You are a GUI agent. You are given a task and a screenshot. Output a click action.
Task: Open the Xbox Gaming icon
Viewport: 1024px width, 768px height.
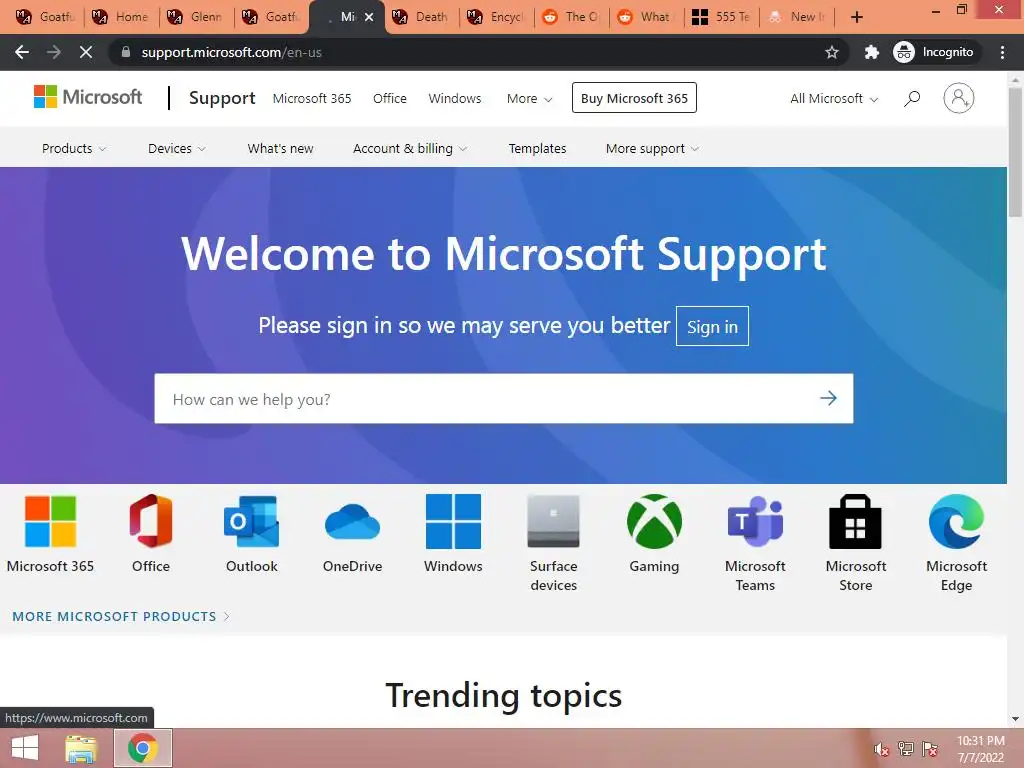click(x=654, y=520)
